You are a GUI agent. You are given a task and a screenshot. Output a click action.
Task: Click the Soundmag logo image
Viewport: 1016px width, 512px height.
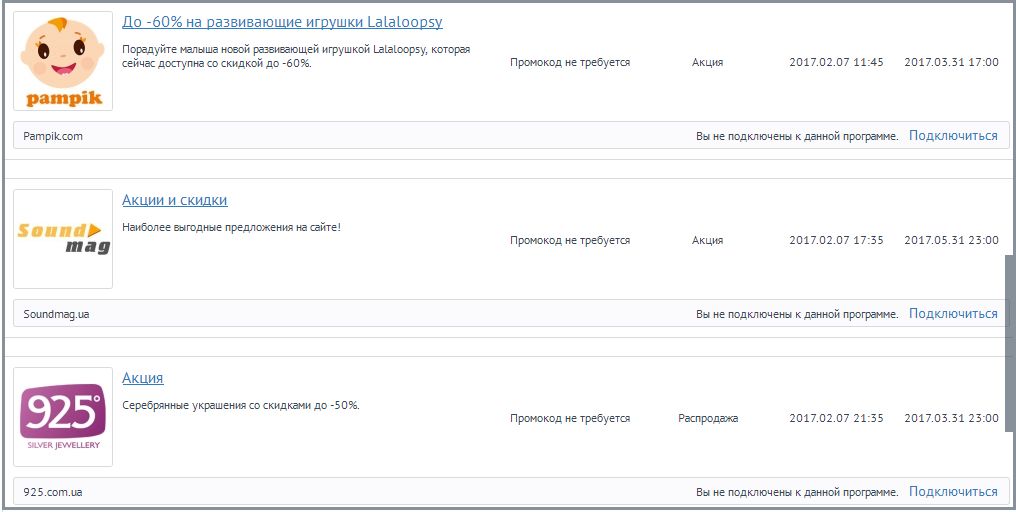click(x=63, y=239)
